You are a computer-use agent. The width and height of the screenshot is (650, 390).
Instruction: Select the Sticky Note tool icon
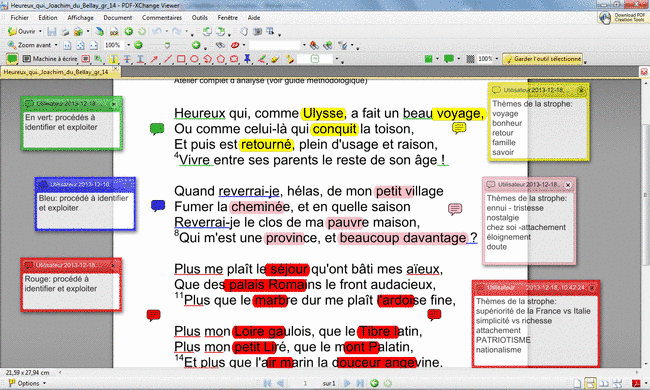pyautogui.click(x=12, y=59)
